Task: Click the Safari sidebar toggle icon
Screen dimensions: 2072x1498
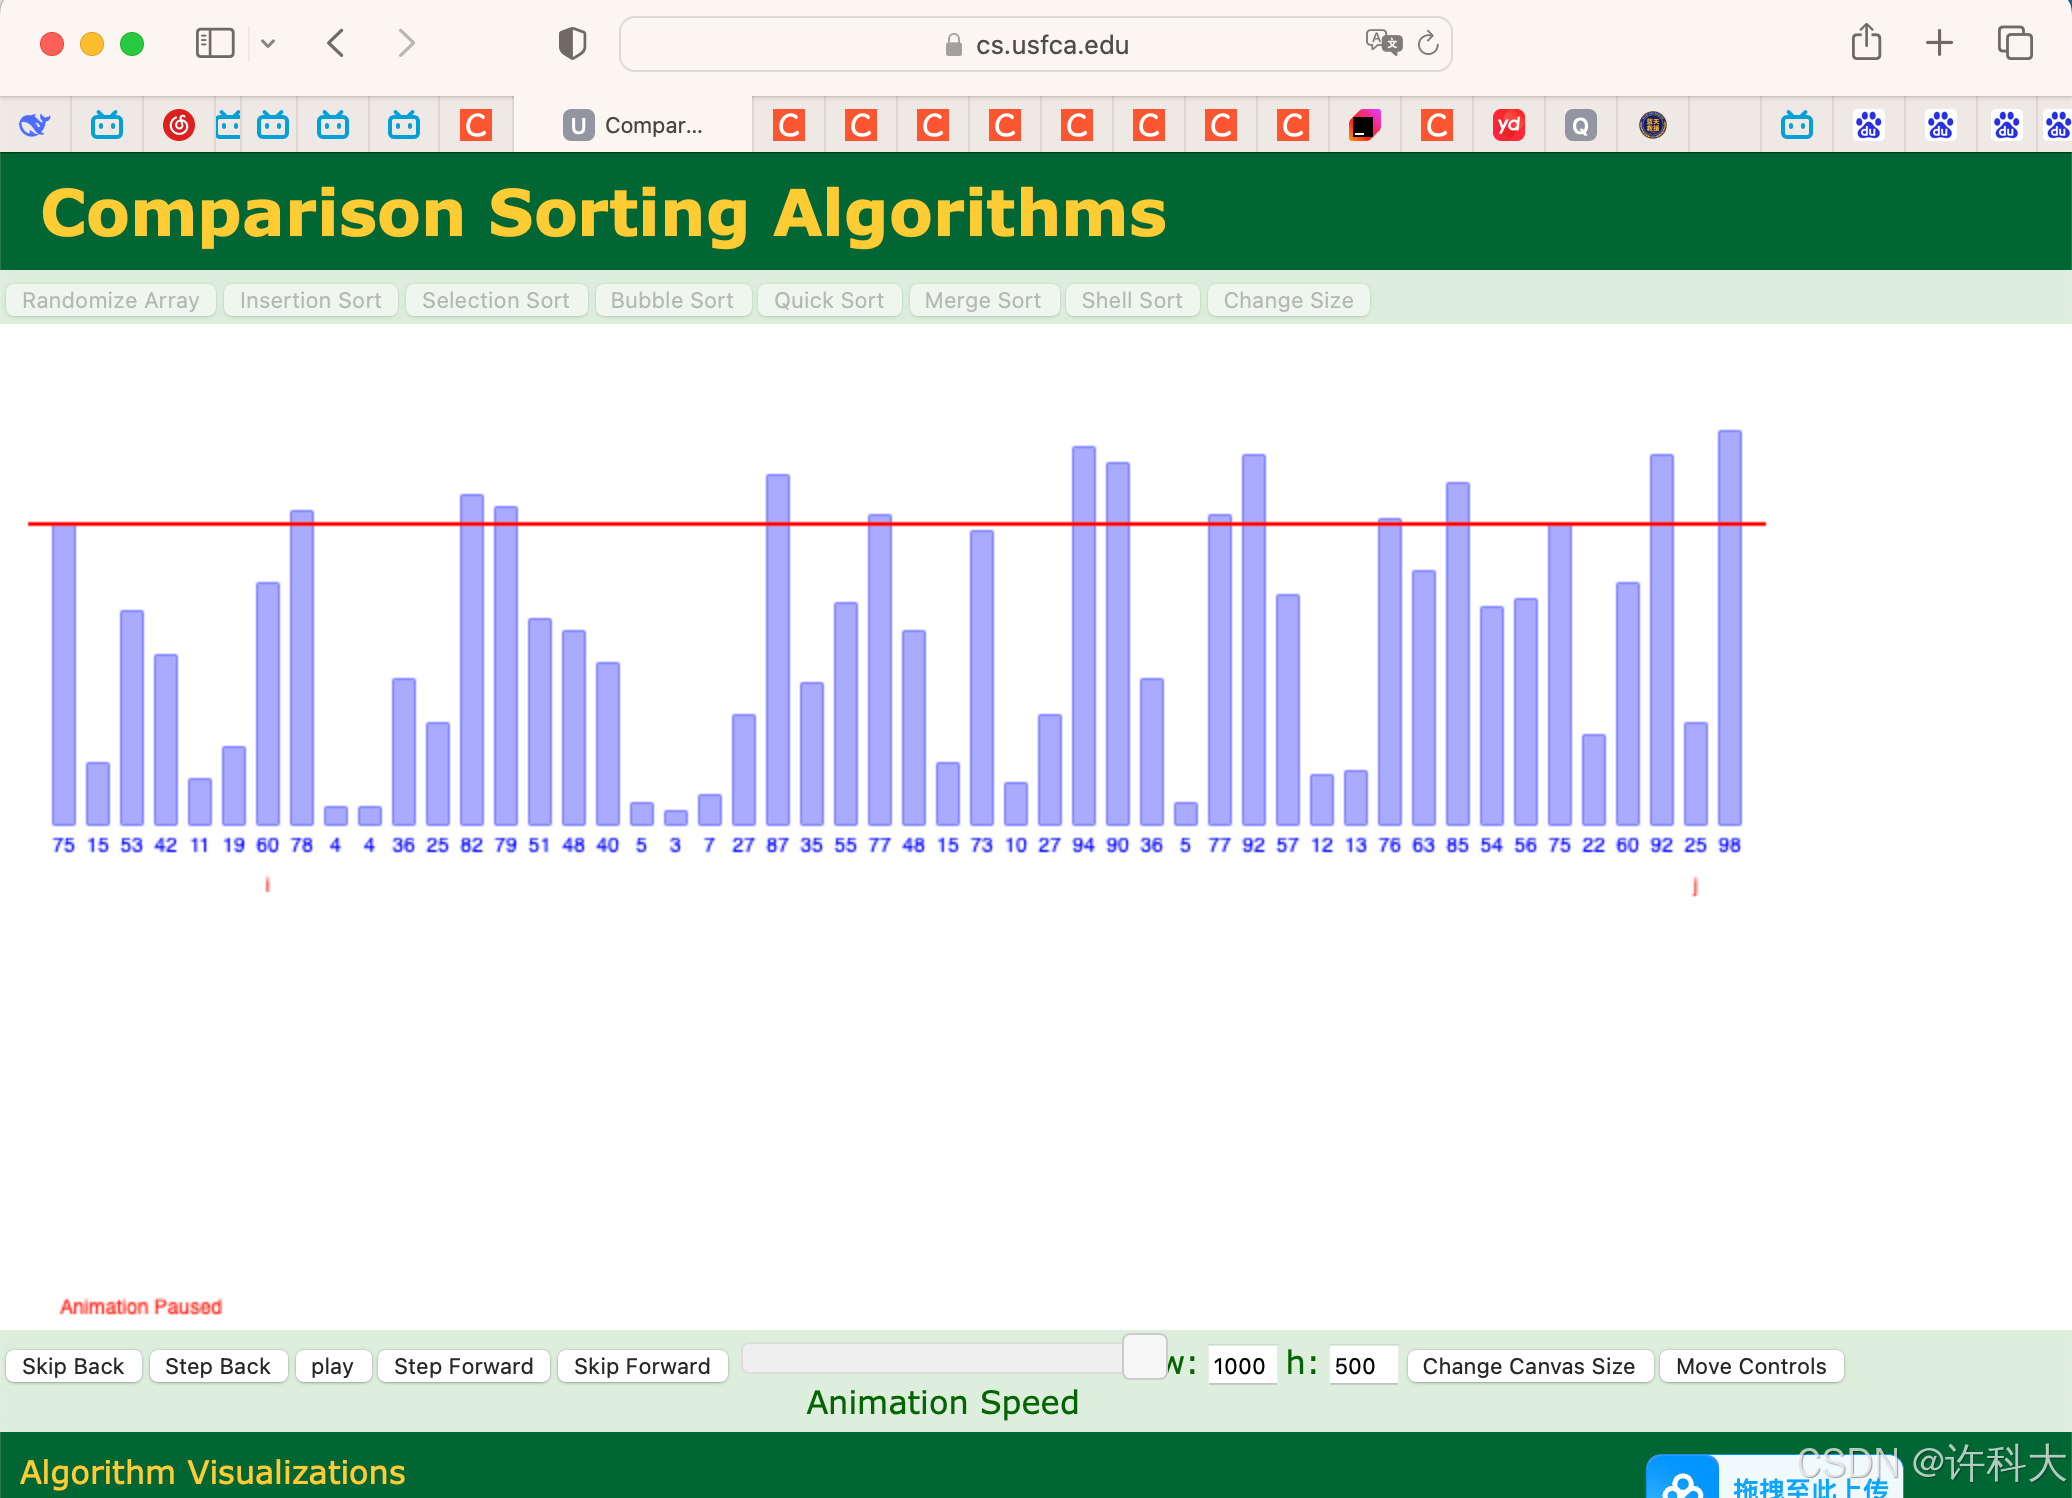Action: point(214,43)
